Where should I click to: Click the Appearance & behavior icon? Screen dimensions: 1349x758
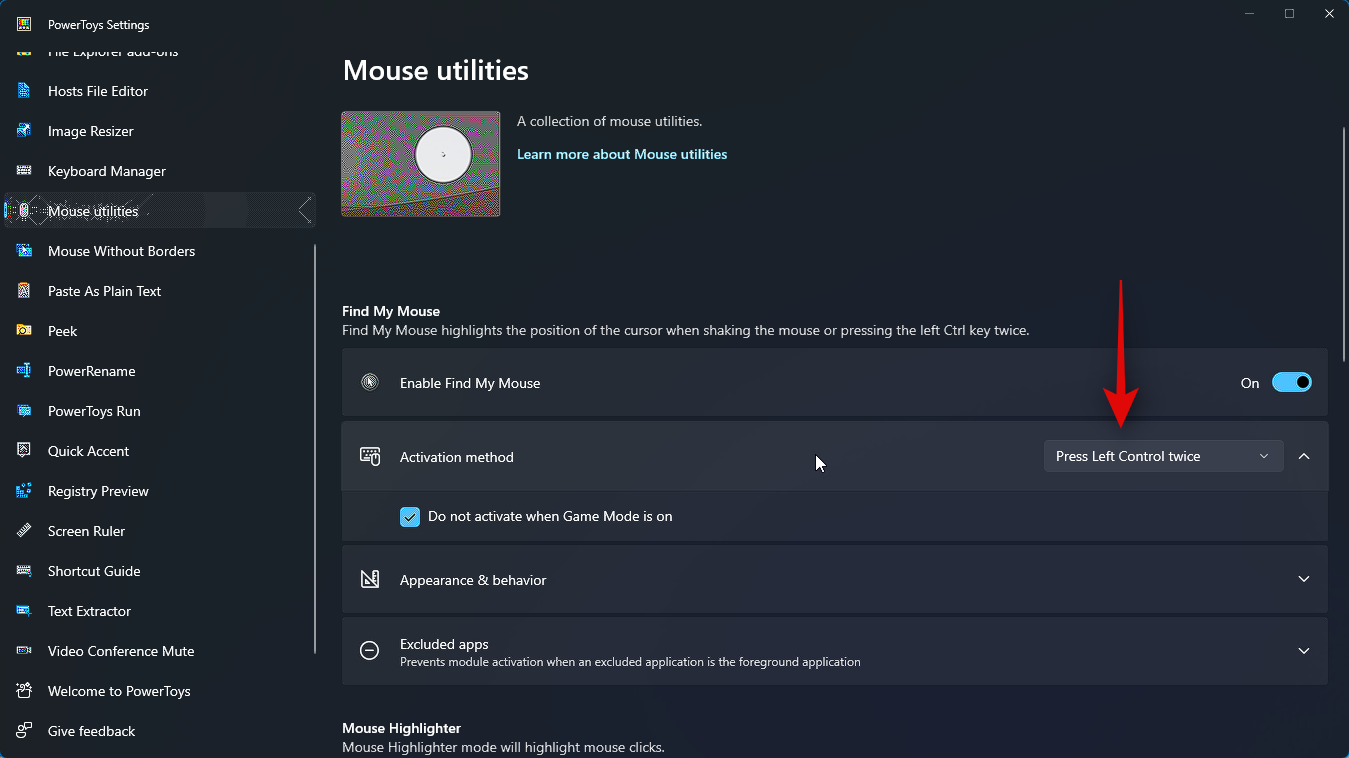[x=370, y=579]
